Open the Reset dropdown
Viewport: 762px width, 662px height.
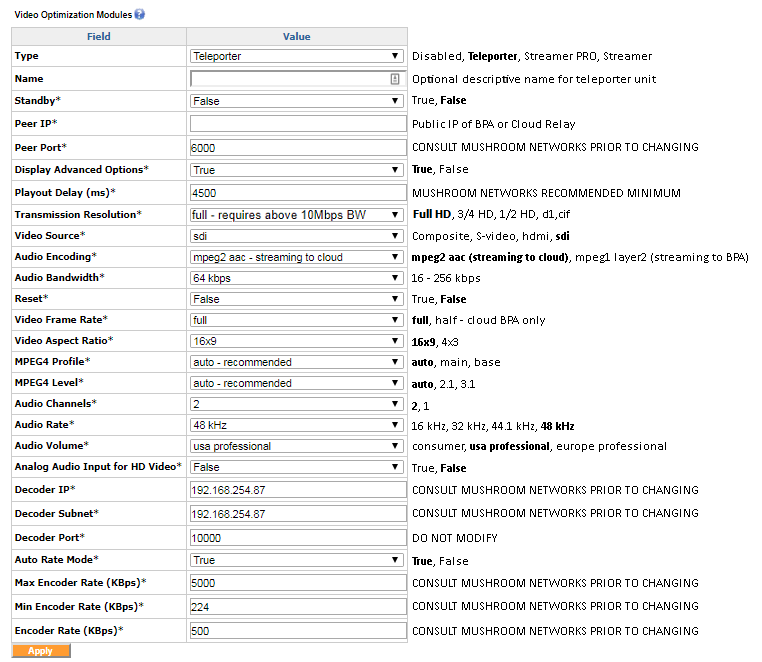coord(296,298)
